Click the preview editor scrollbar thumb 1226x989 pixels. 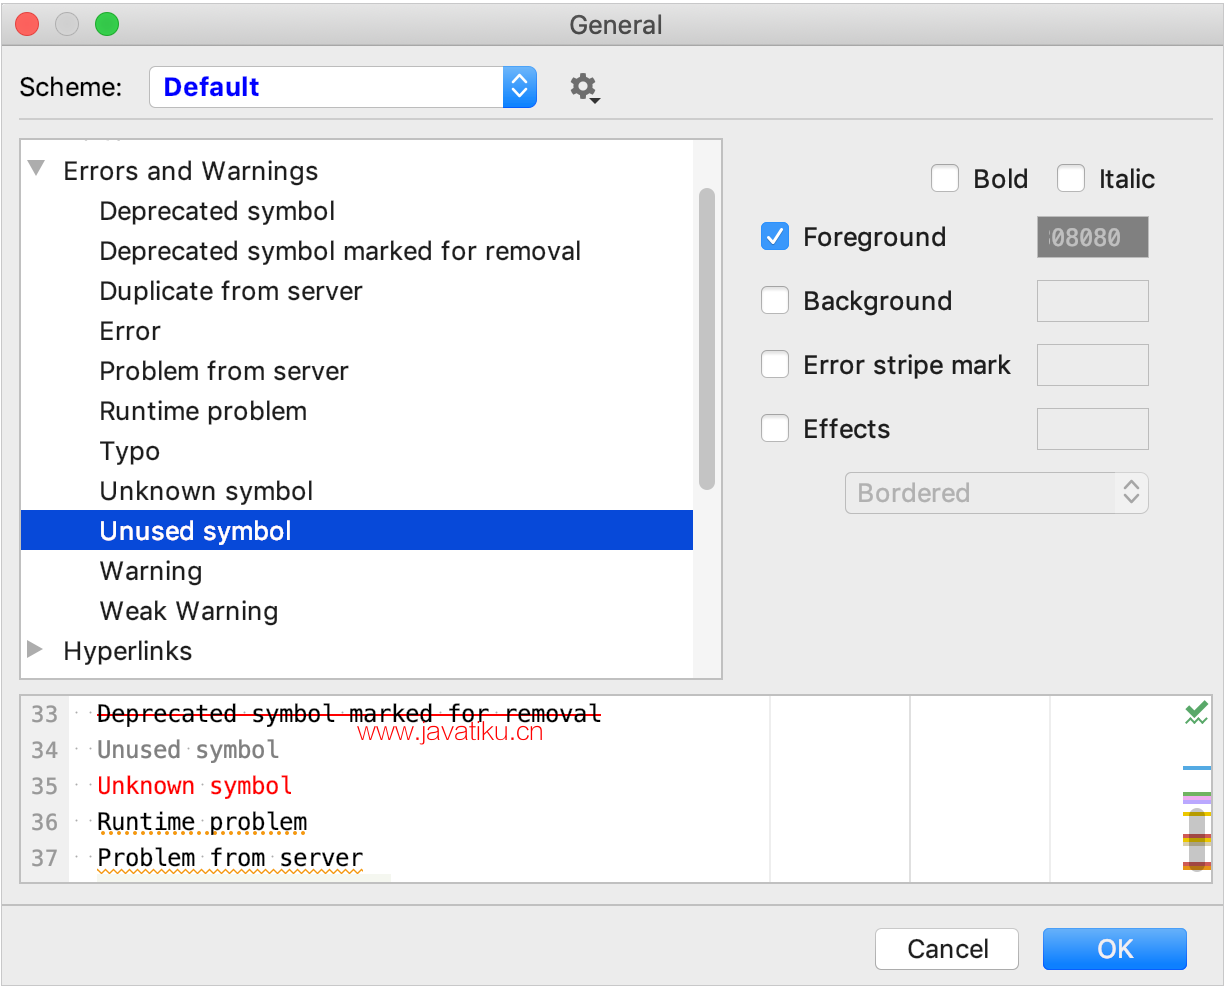pos(1197,840)
